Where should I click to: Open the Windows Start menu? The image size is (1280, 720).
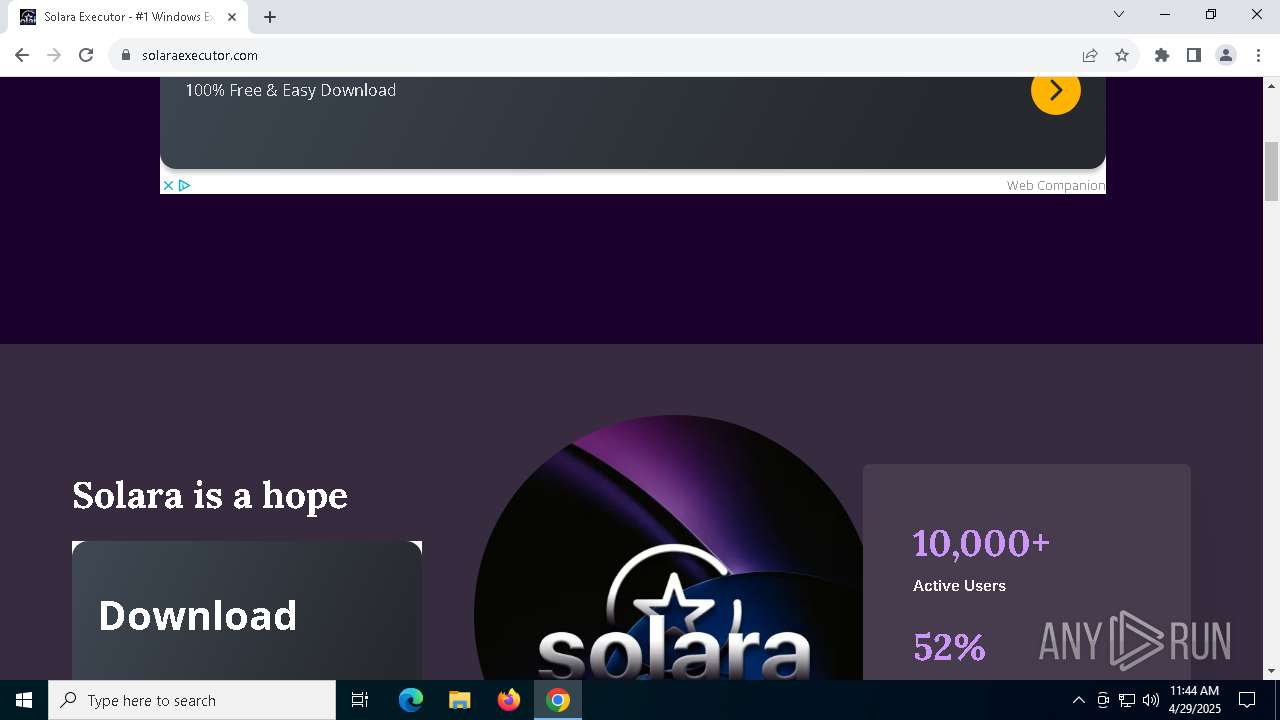tap(24, 700)
